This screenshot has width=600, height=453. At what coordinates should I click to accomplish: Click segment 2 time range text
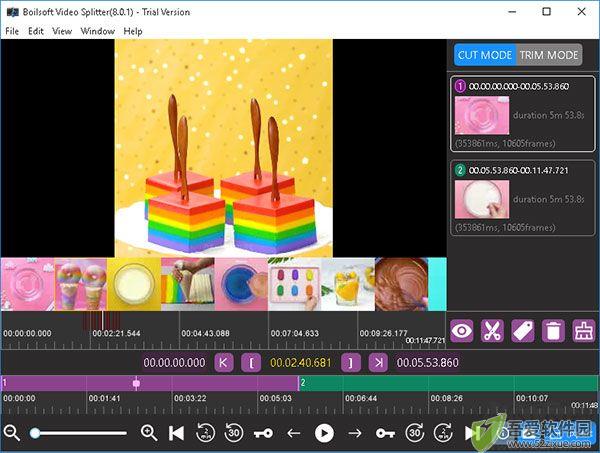(519, 170)
